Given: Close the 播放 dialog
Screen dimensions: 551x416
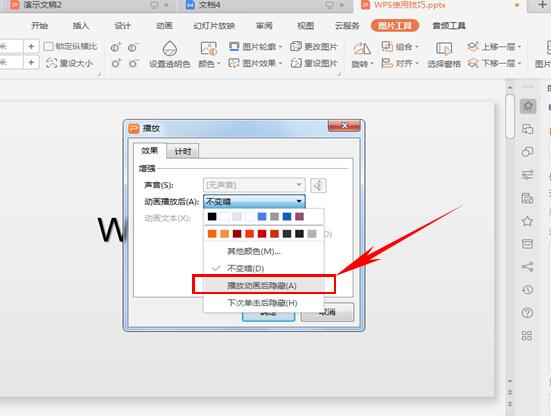Looking at the screenshot, I should pos(344,125).
